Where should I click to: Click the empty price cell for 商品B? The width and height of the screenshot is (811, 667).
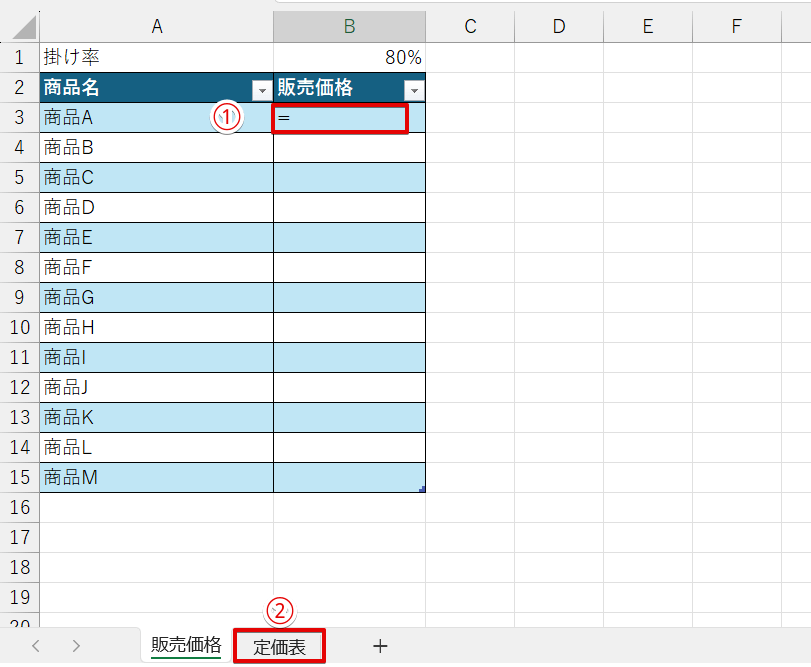[350, 147]
